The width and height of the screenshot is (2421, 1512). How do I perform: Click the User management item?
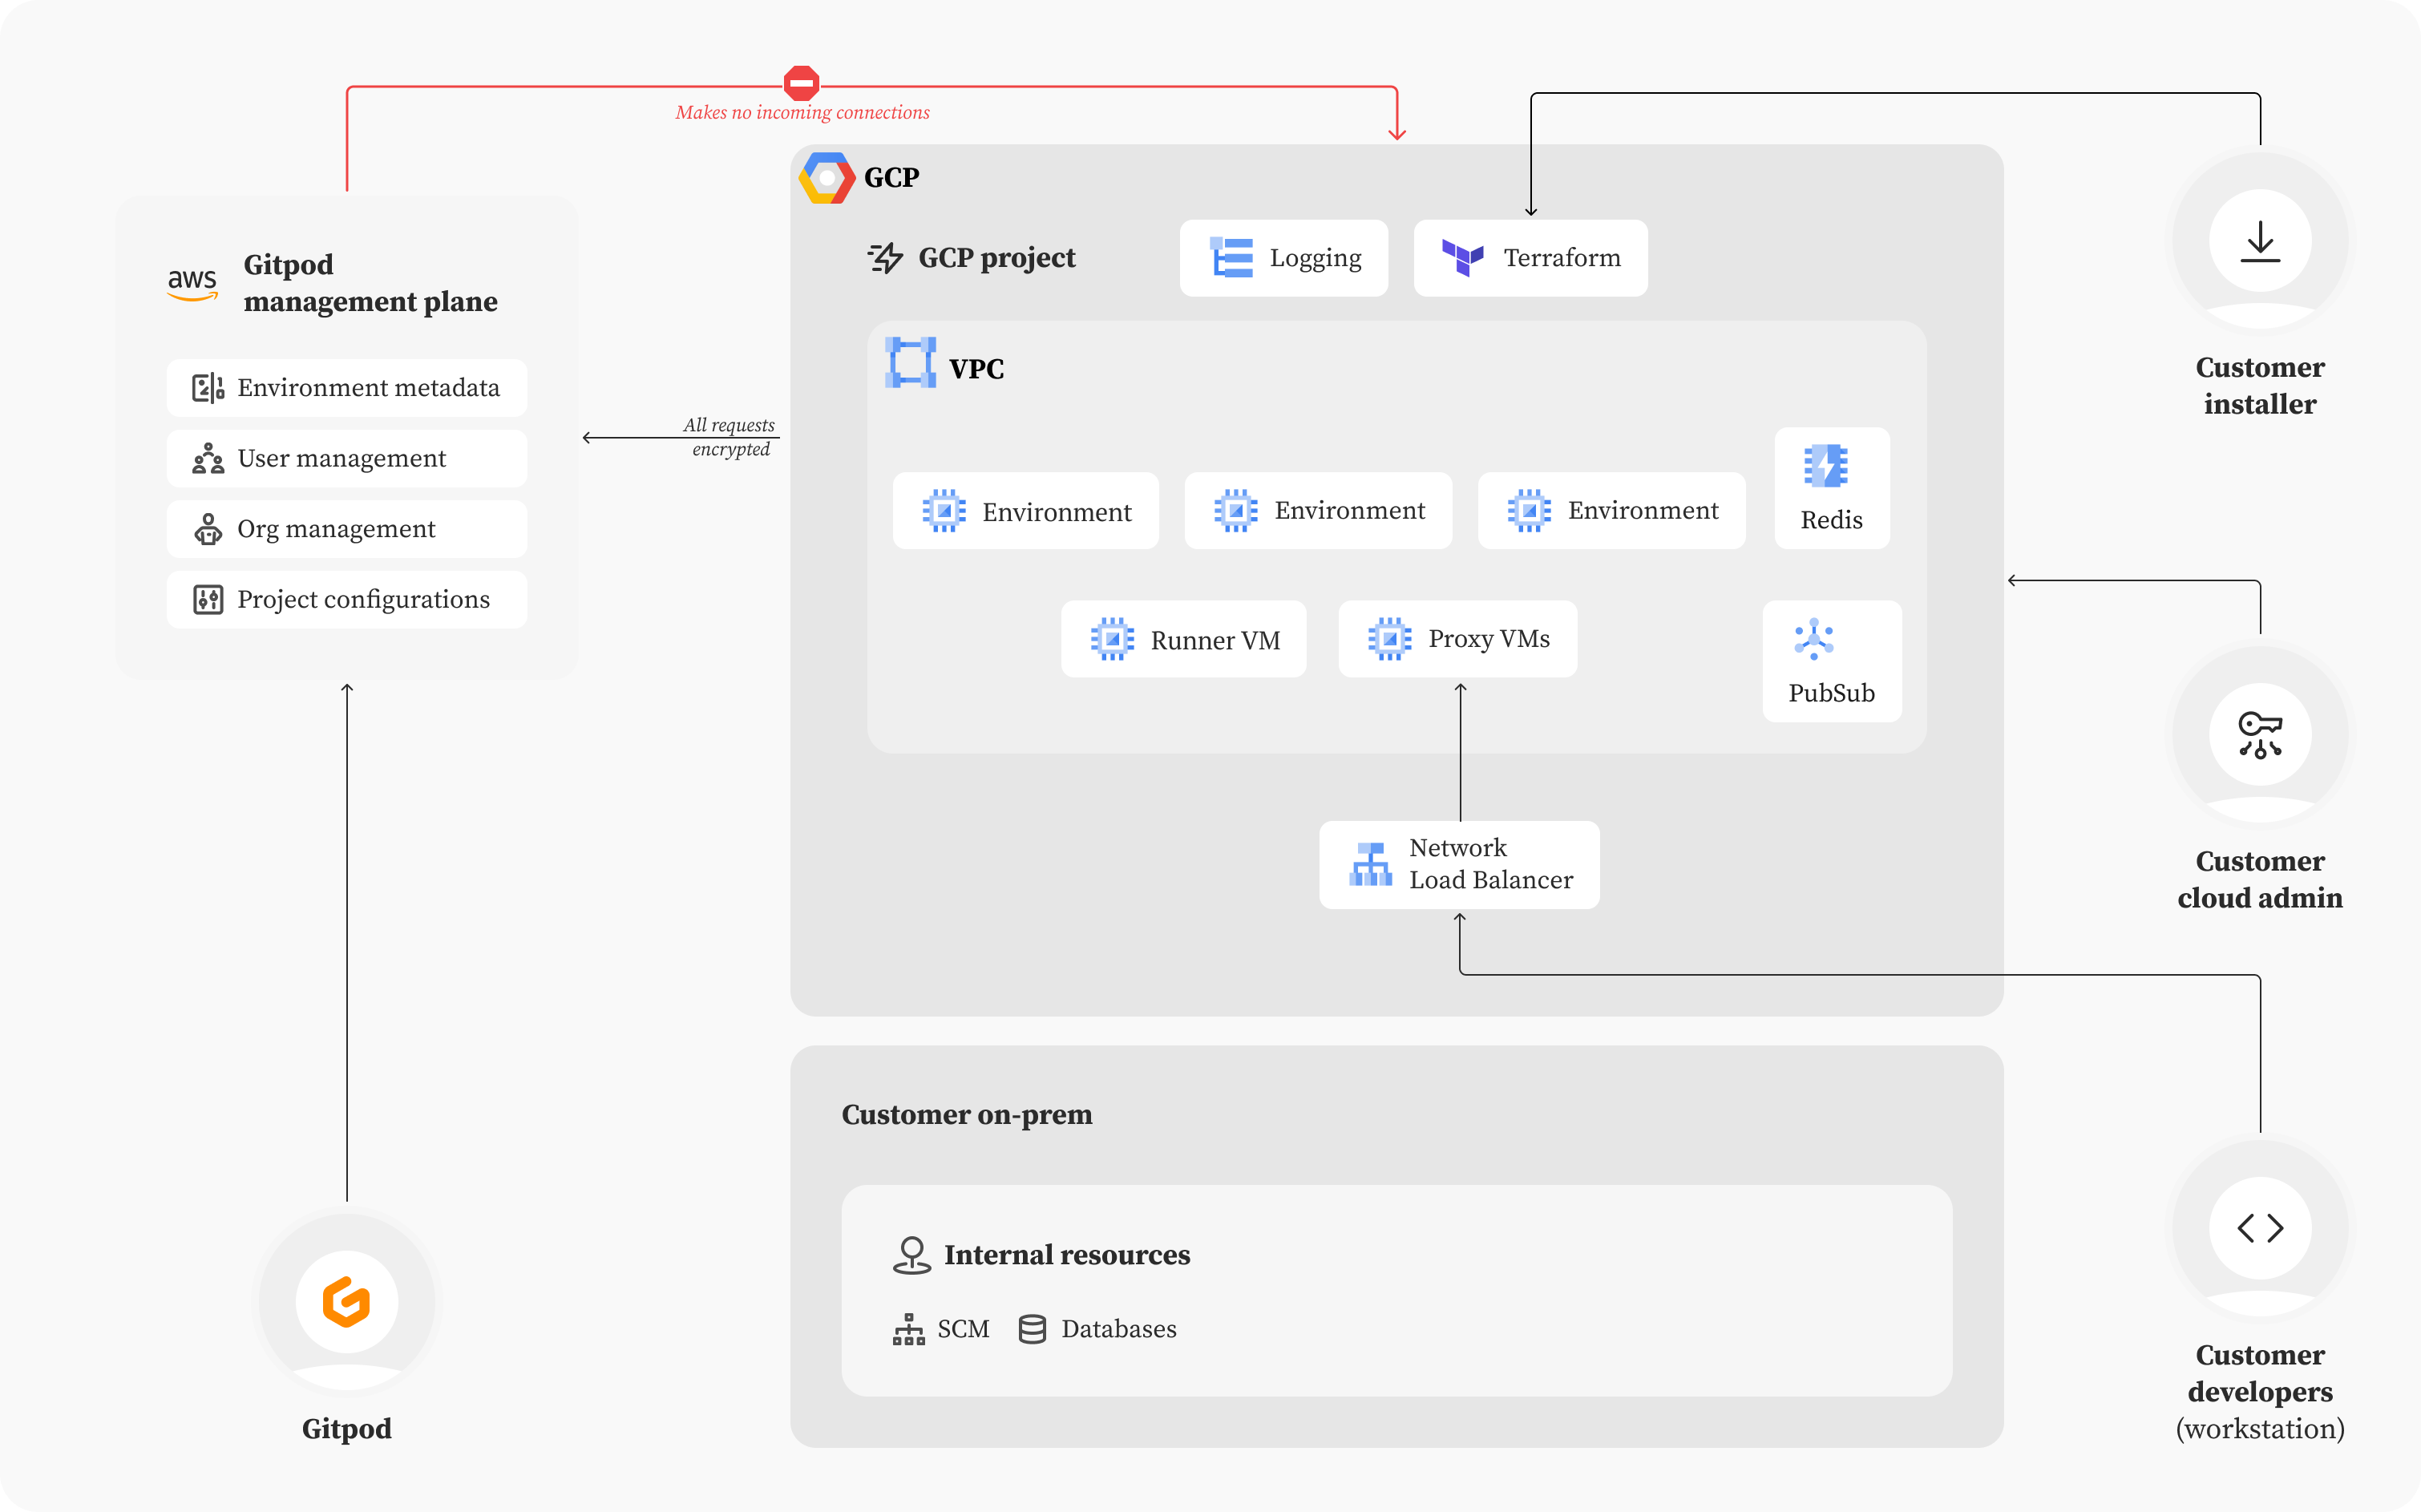[346, 459]
